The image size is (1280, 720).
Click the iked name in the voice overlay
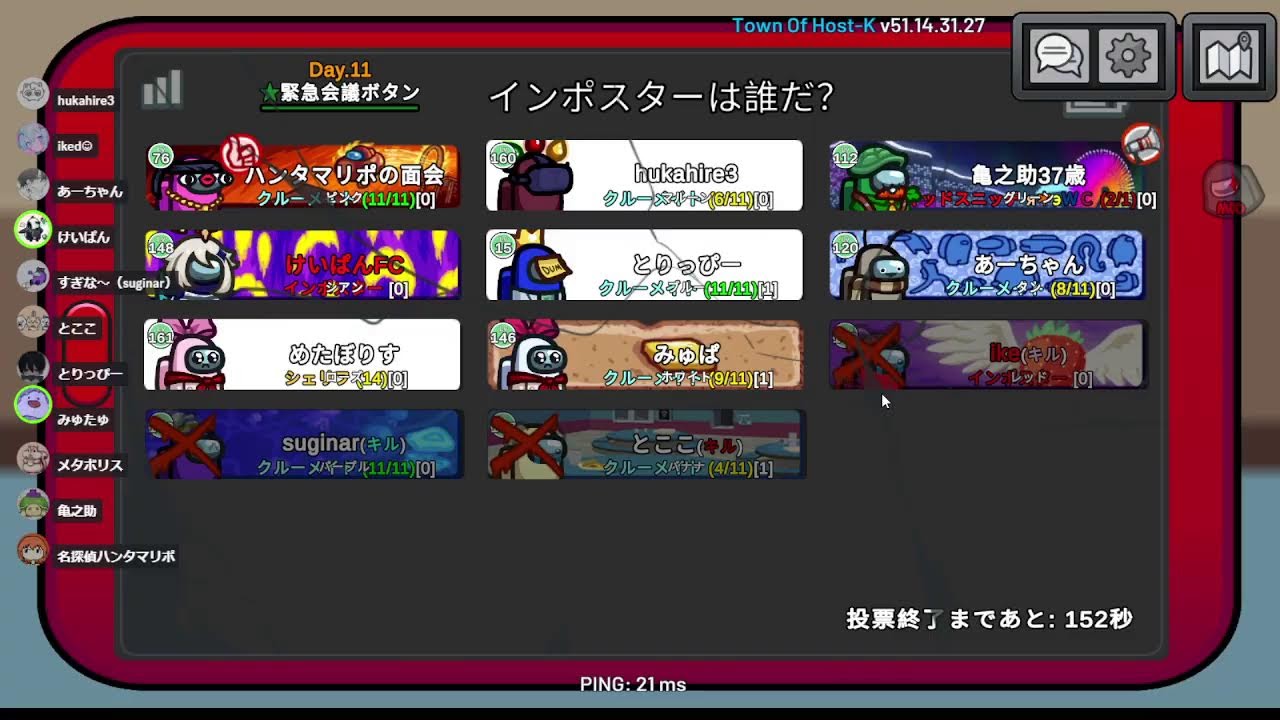tap(75, 146)
